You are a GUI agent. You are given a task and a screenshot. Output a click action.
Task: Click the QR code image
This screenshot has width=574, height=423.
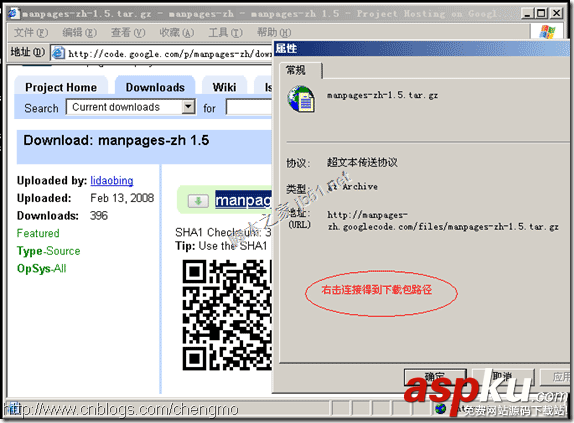[227, 315]
